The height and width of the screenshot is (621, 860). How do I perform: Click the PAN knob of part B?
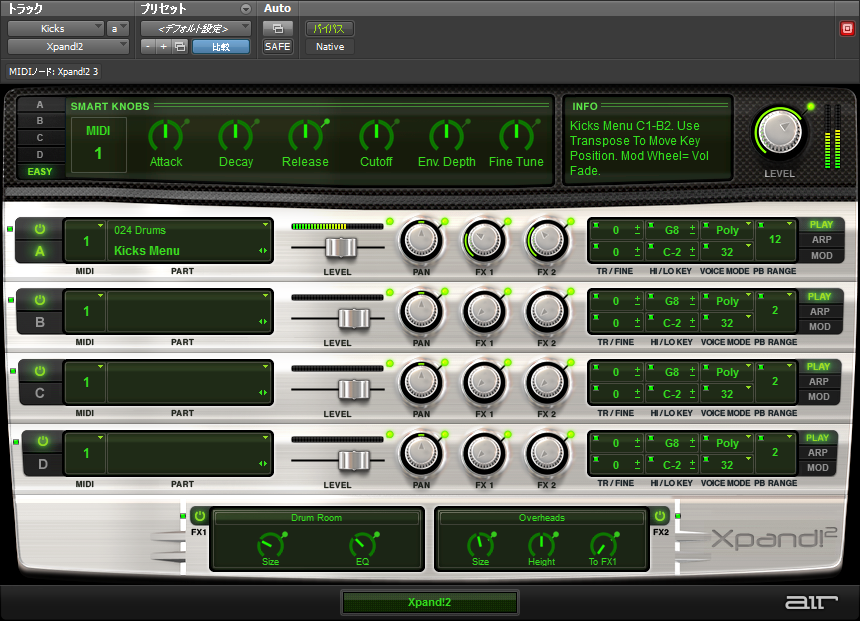421,312
